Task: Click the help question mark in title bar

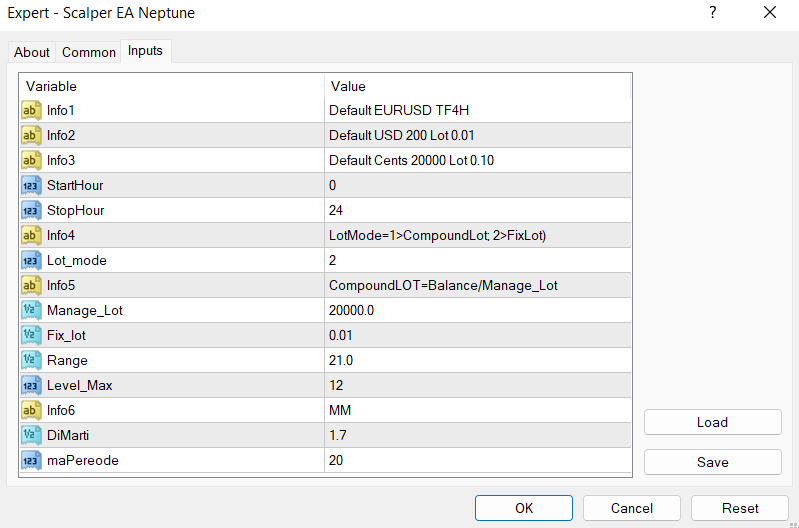Action: coord(713,13)
